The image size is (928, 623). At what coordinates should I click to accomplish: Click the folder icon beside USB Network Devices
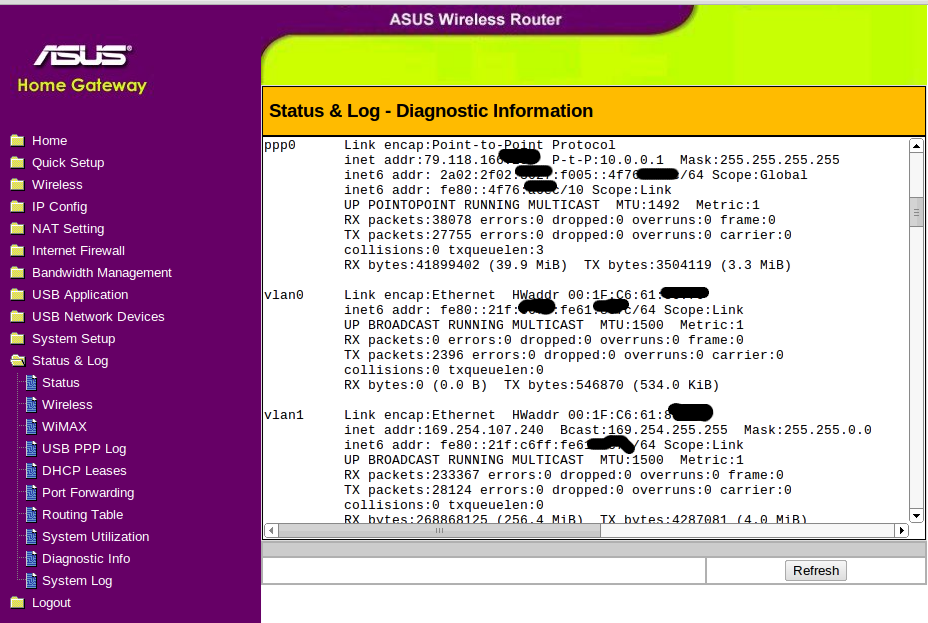tap(17, 317)
